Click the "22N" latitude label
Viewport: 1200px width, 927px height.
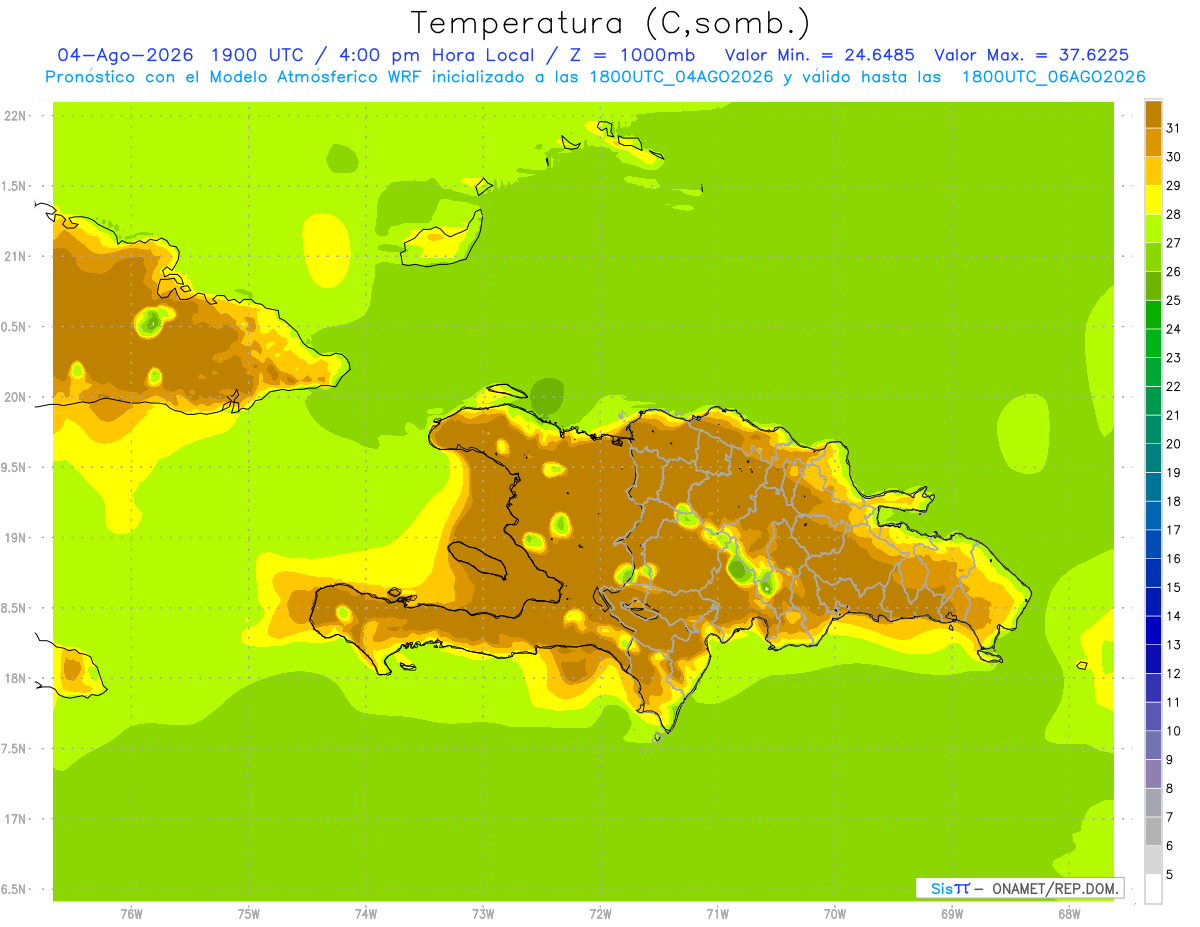pos(16,116)
